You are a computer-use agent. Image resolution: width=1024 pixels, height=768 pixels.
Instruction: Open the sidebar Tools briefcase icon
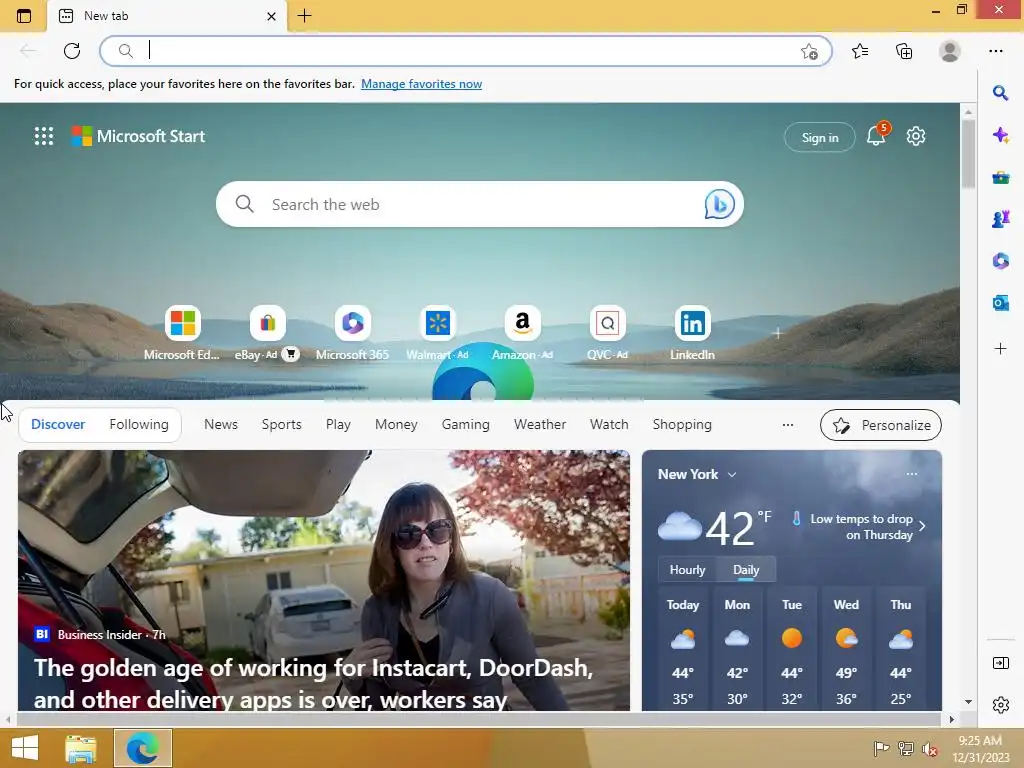click(1000, 177)
